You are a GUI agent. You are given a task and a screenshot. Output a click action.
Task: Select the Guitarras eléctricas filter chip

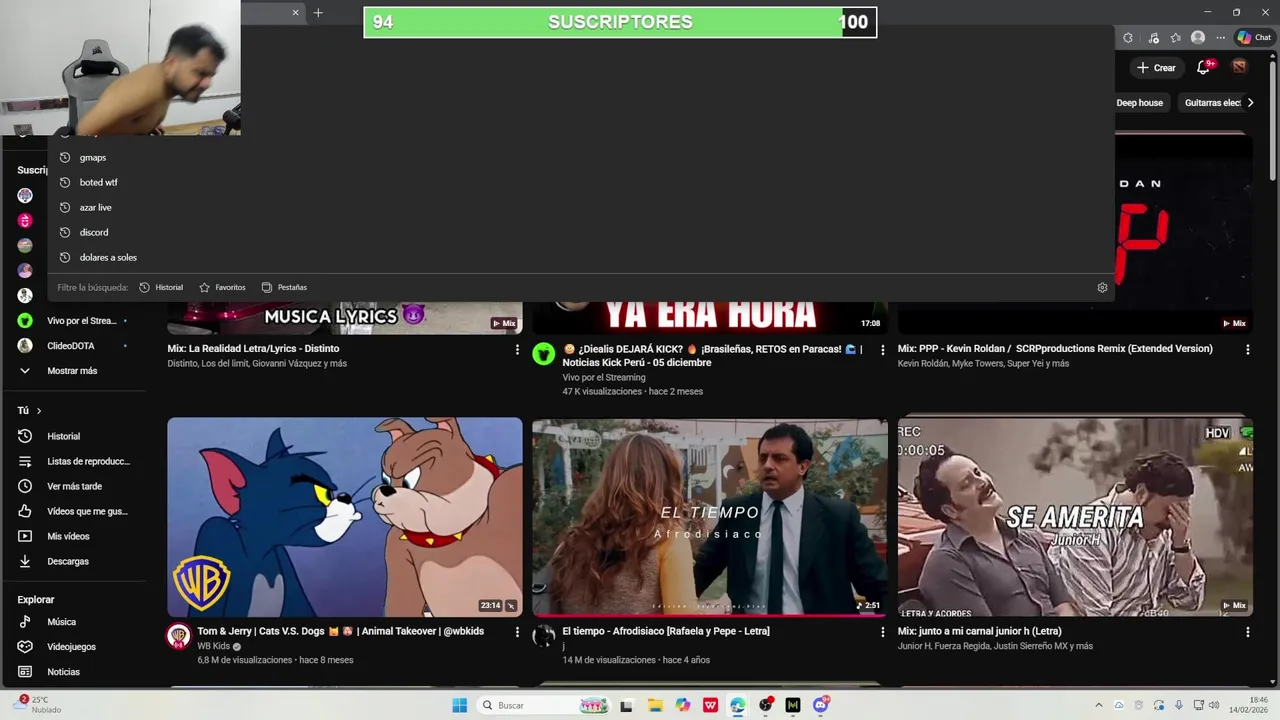[1212, 103]
